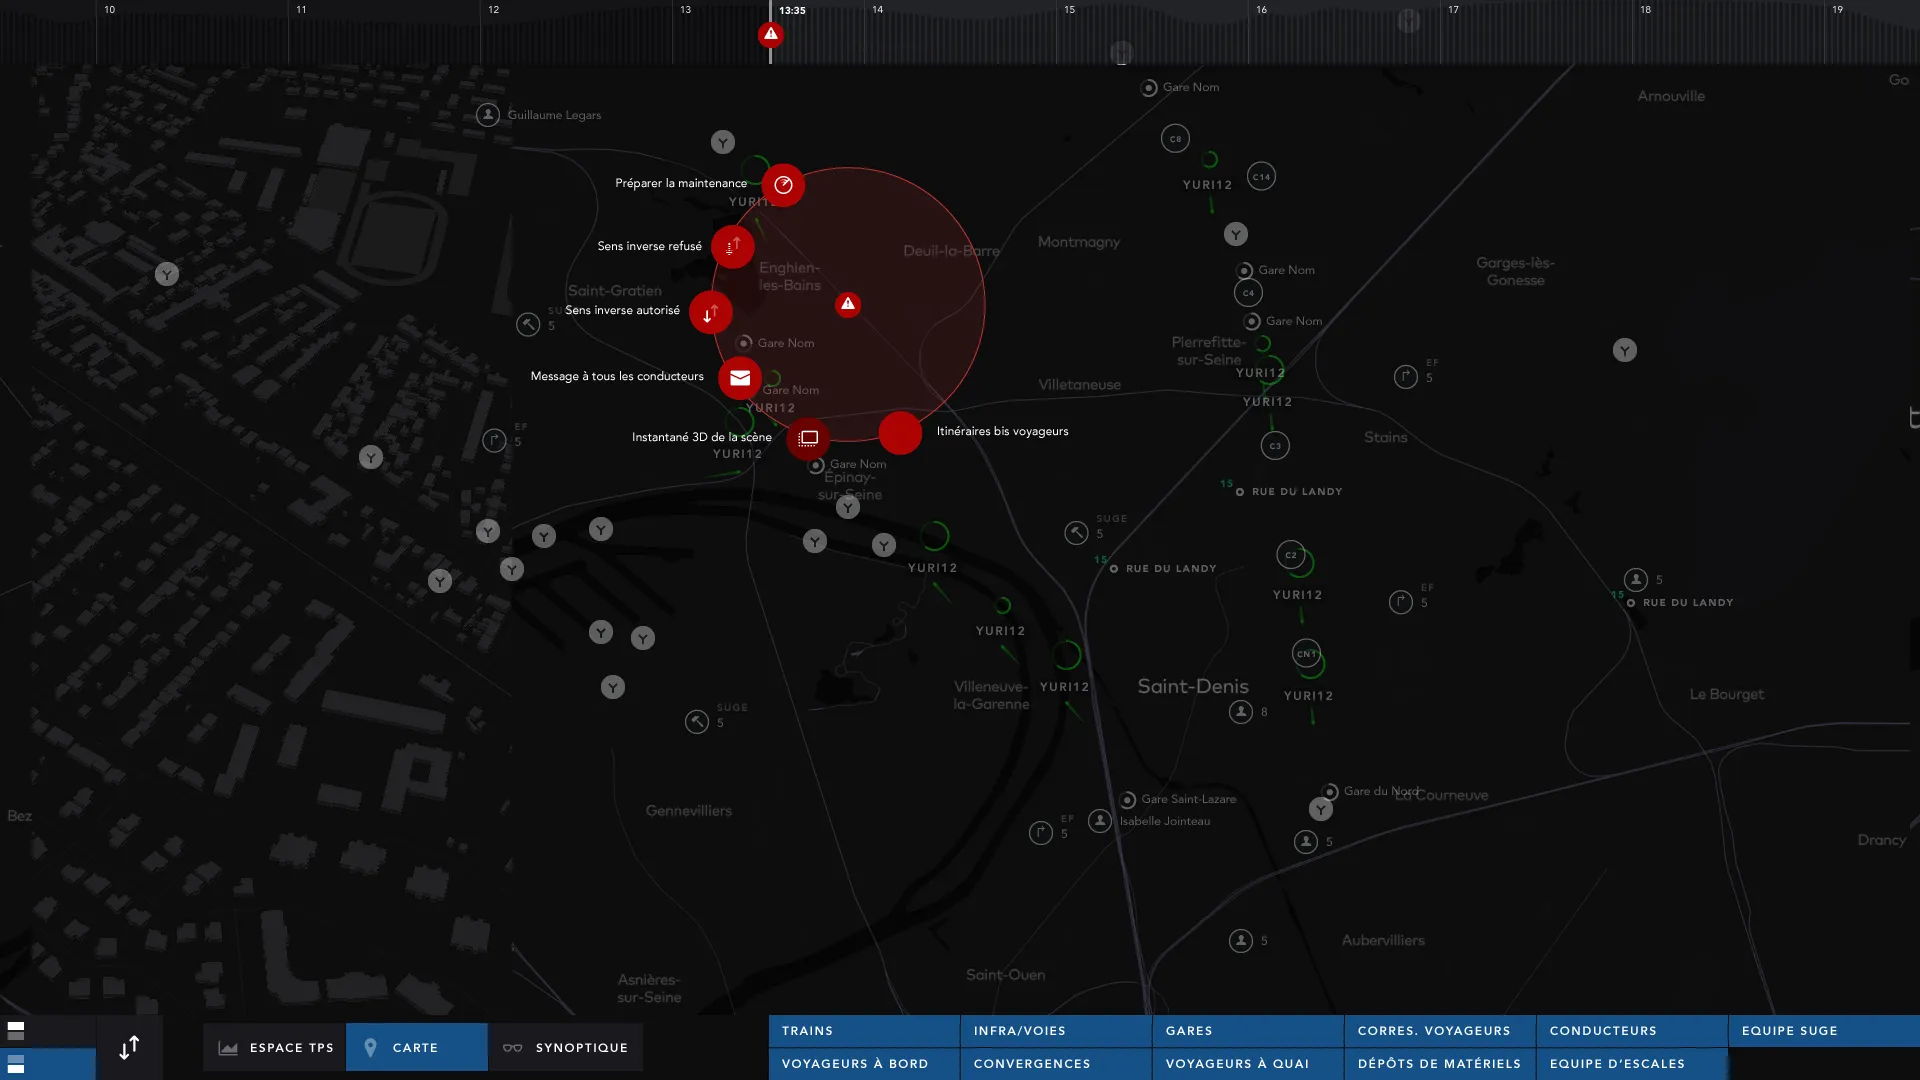Screen dimensions: 1920x1080
Task: Toggle the VOYAGEURS À BORD filter
Action: pos(864,1064)
